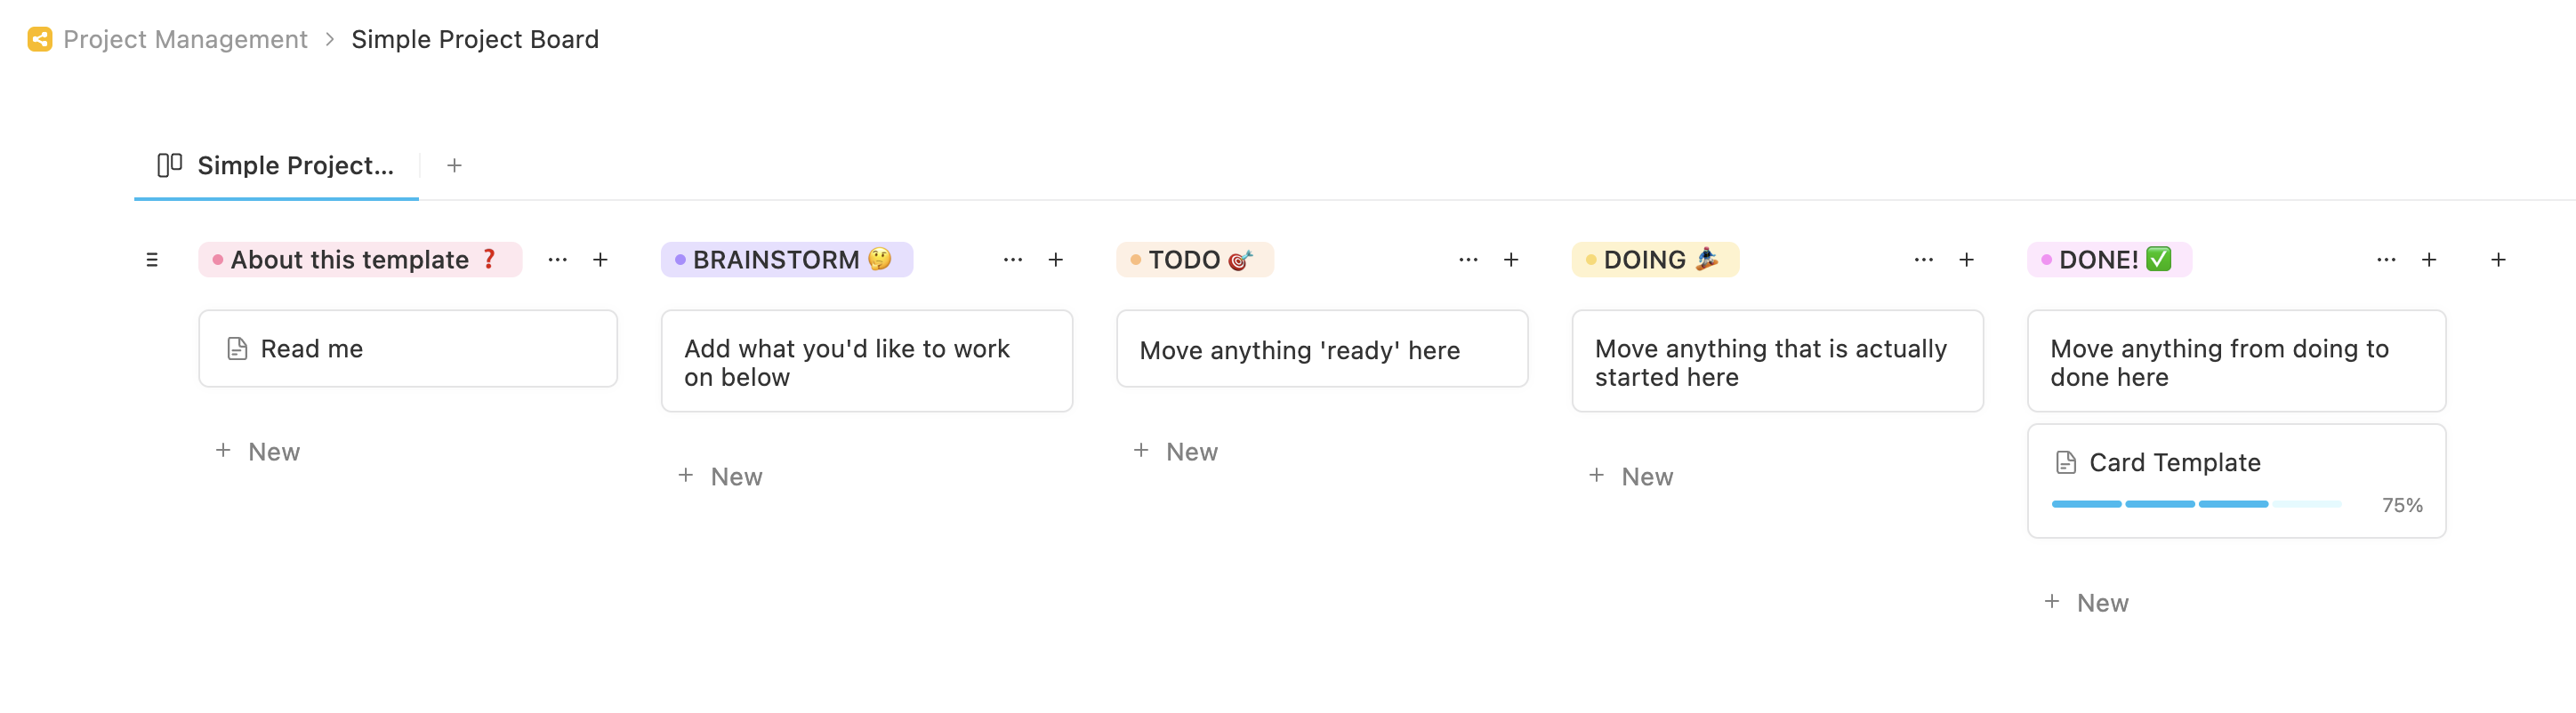Open the options menu for the DOING column

pos(1922,259)
